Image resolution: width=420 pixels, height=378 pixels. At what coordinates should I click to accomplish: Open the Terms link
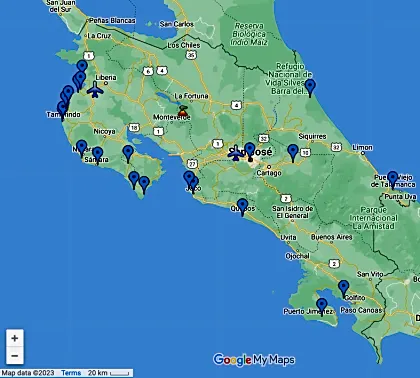pos(71,373)
